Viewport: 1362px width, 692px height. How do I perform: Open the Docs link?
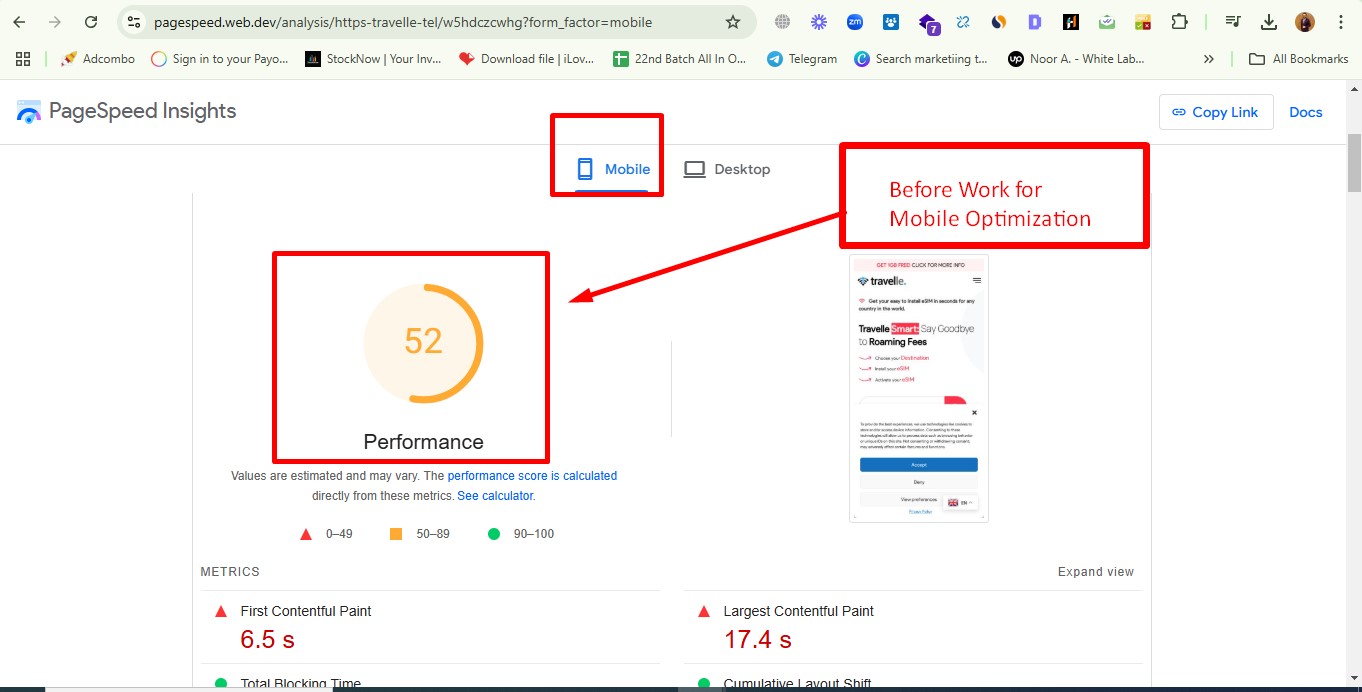tap(1305, 112)
